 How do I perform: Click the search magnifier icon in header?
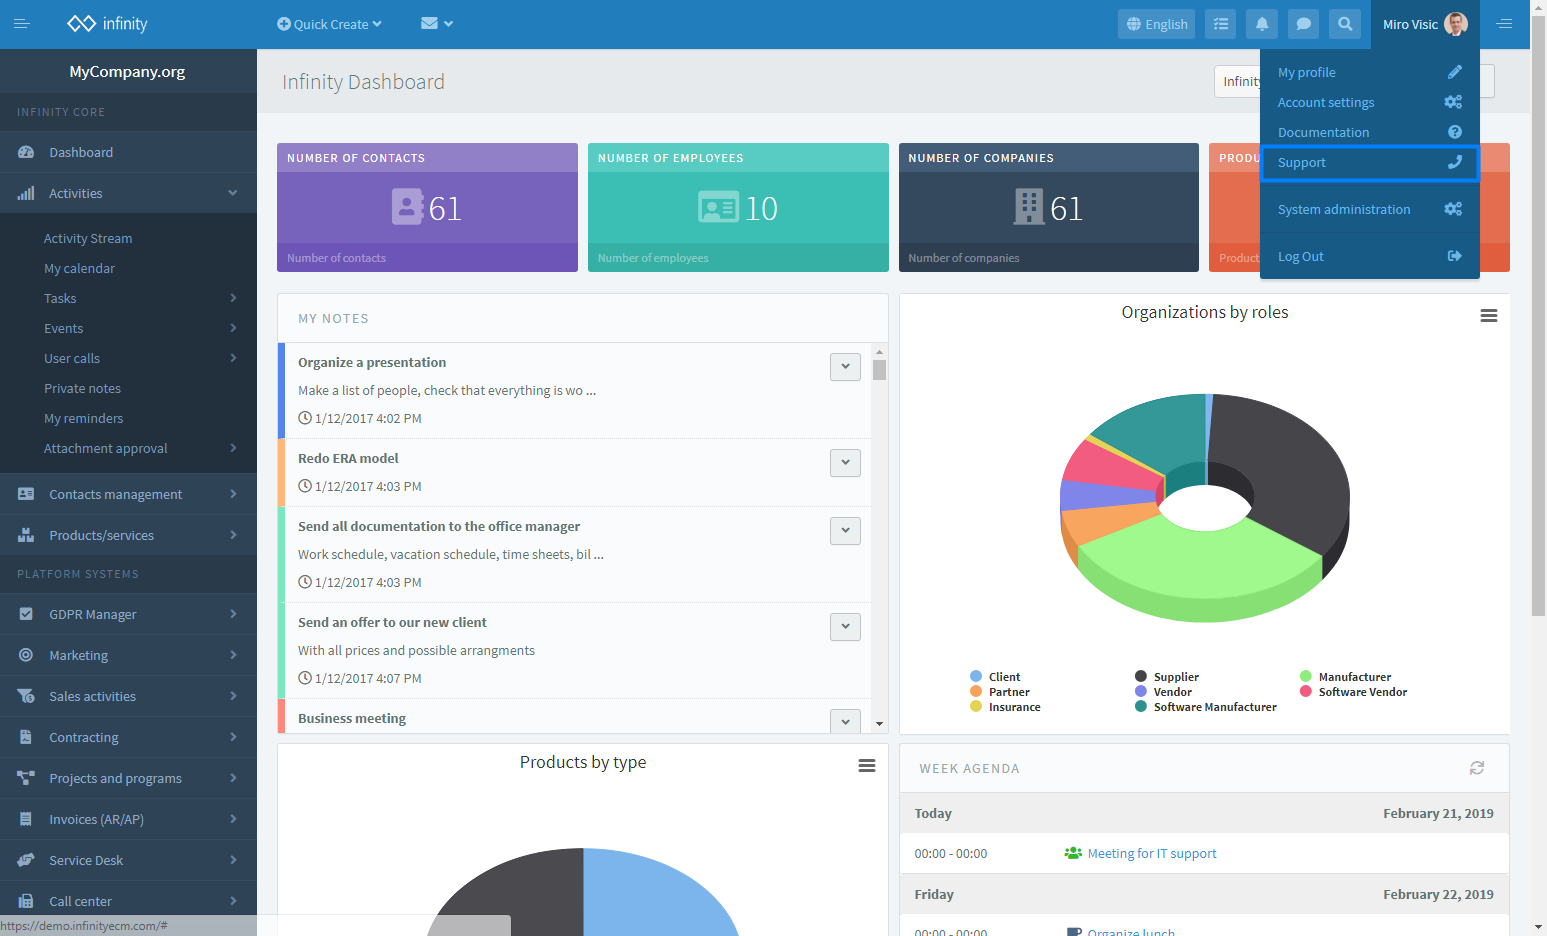1345,24
